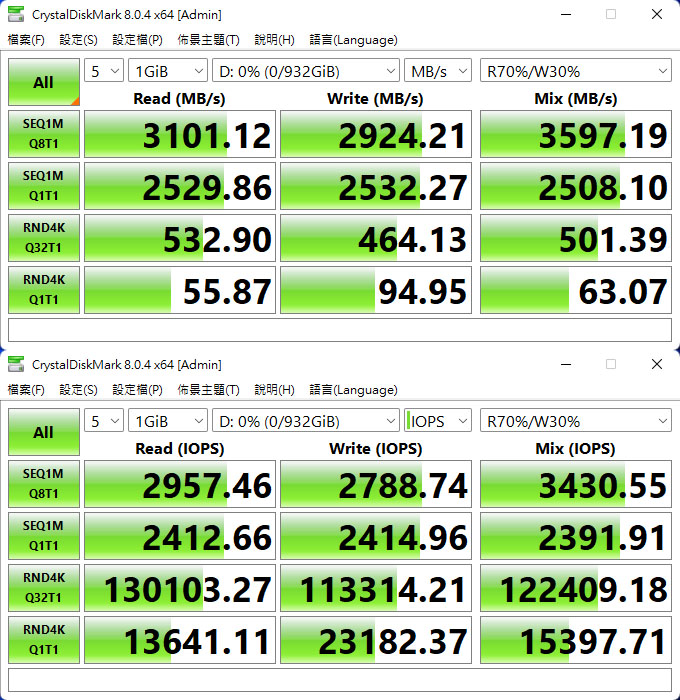Open 語言(Language) menu in bottom window
The width and height of the screenshot is (680, 700).
point(353,390)
